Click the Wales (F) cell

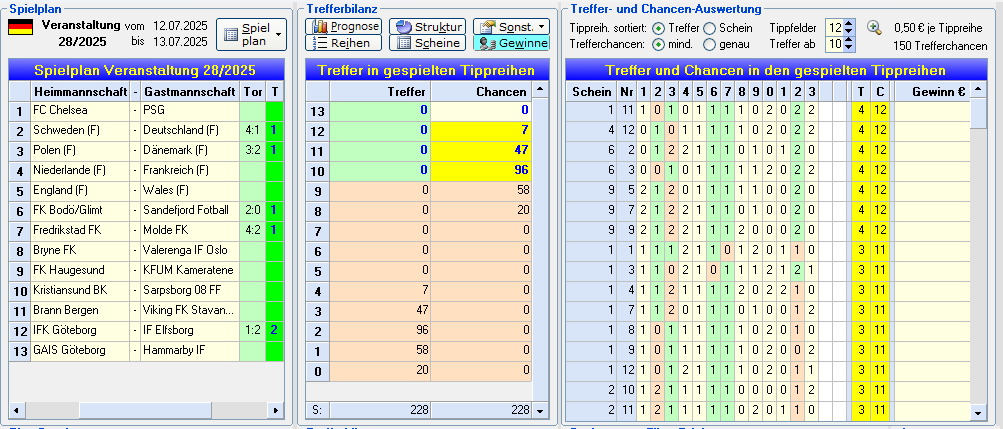pyautogui.click(x=190, y=191)
